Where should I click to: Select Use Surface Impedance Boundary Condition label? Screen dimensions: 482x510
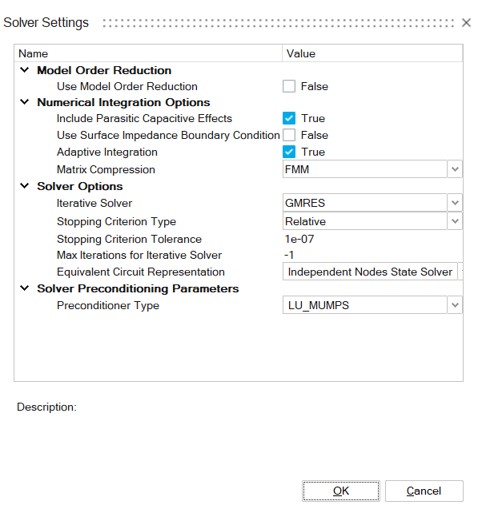[168, 135]
